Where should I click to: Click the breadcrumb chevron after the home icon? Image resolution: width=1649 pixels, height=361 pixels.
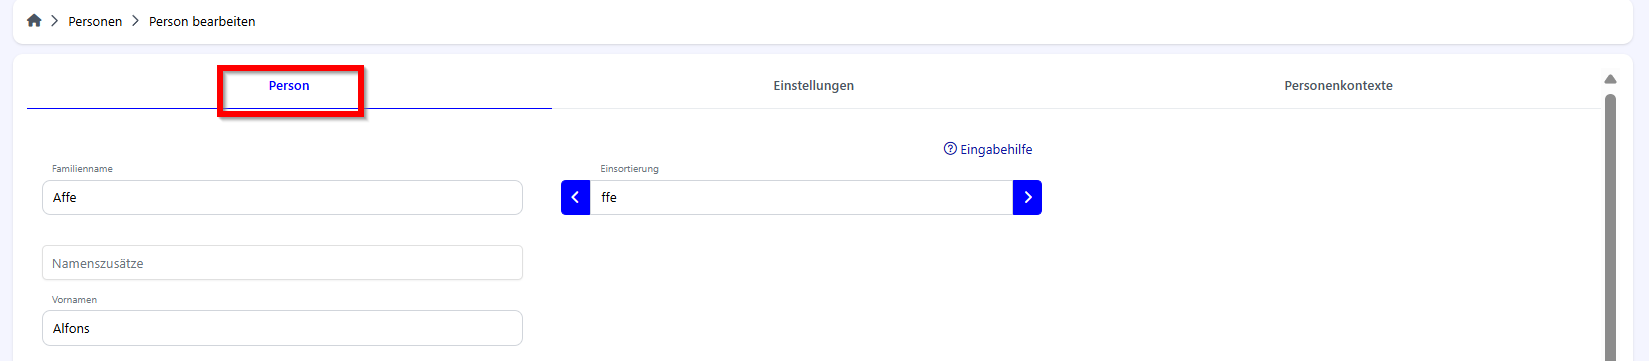click(55, 21)
